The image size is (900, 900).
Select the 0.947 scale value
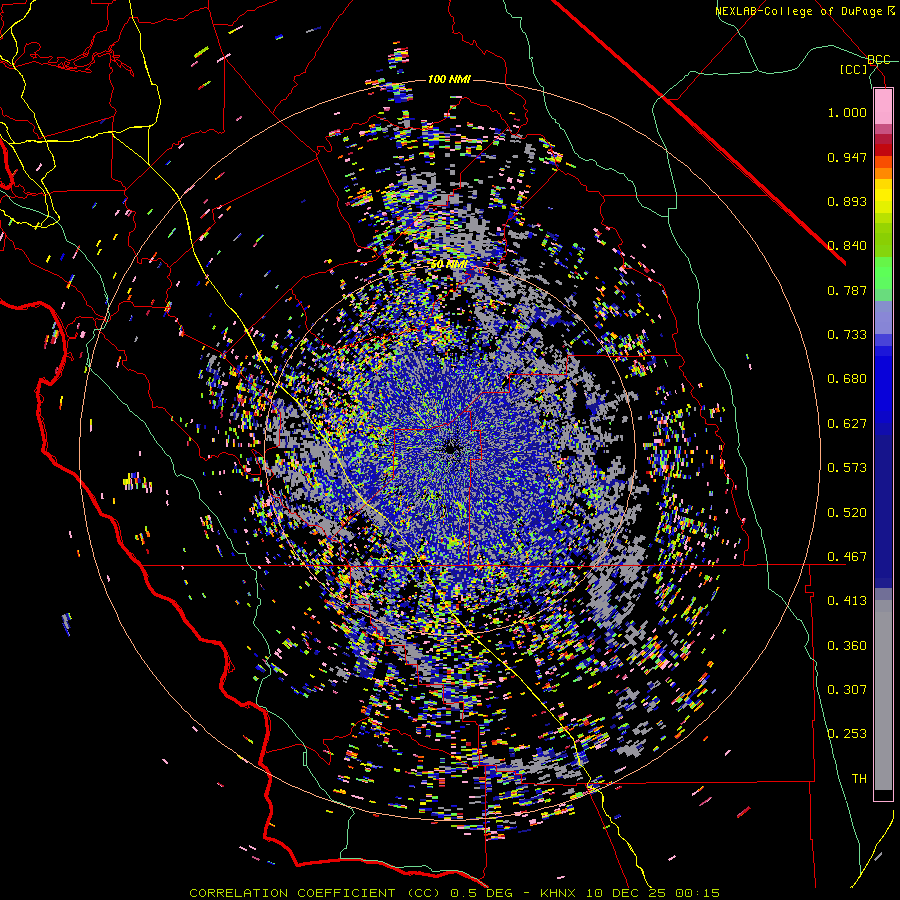coord(847,157)
